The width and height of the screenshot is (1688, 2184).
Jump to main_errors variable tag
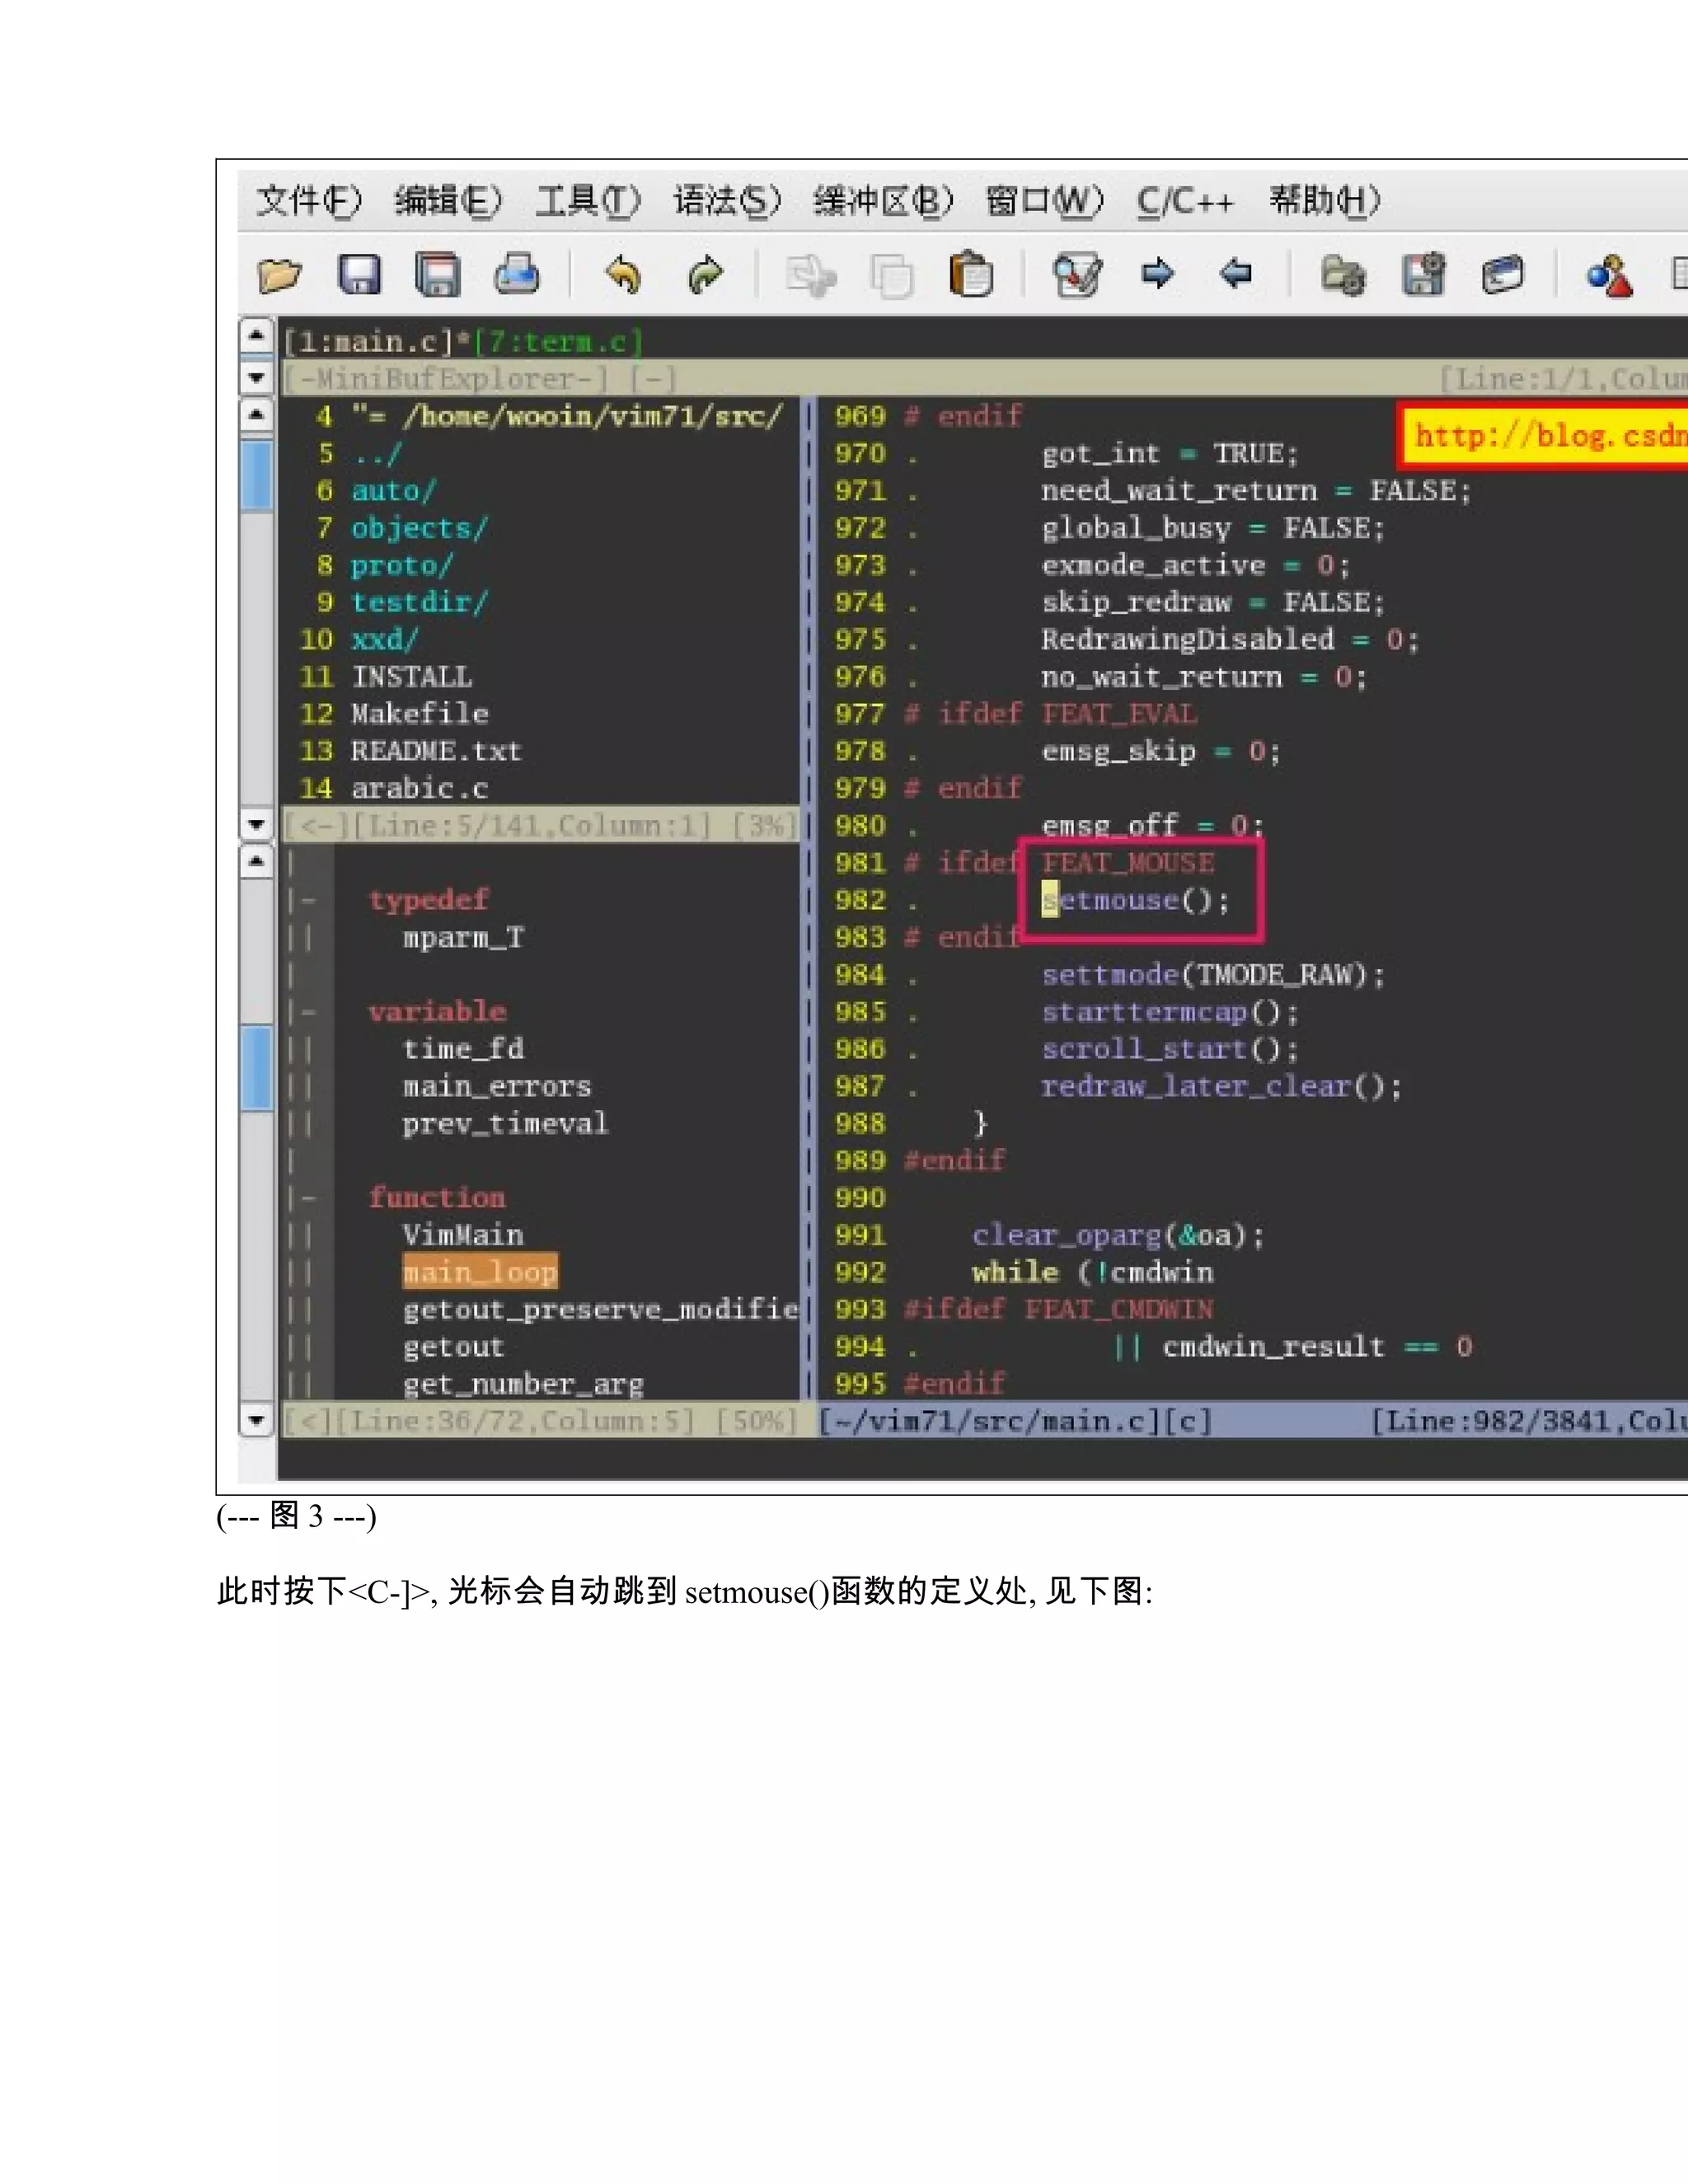497,1086
